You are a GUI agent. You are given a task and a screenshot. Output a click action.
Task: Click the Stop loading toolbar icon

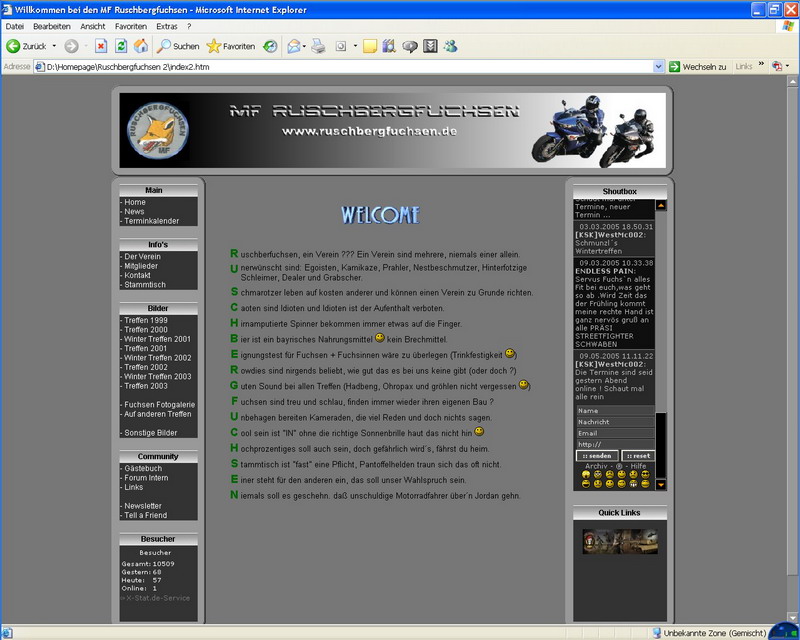(x=101, y=46)
